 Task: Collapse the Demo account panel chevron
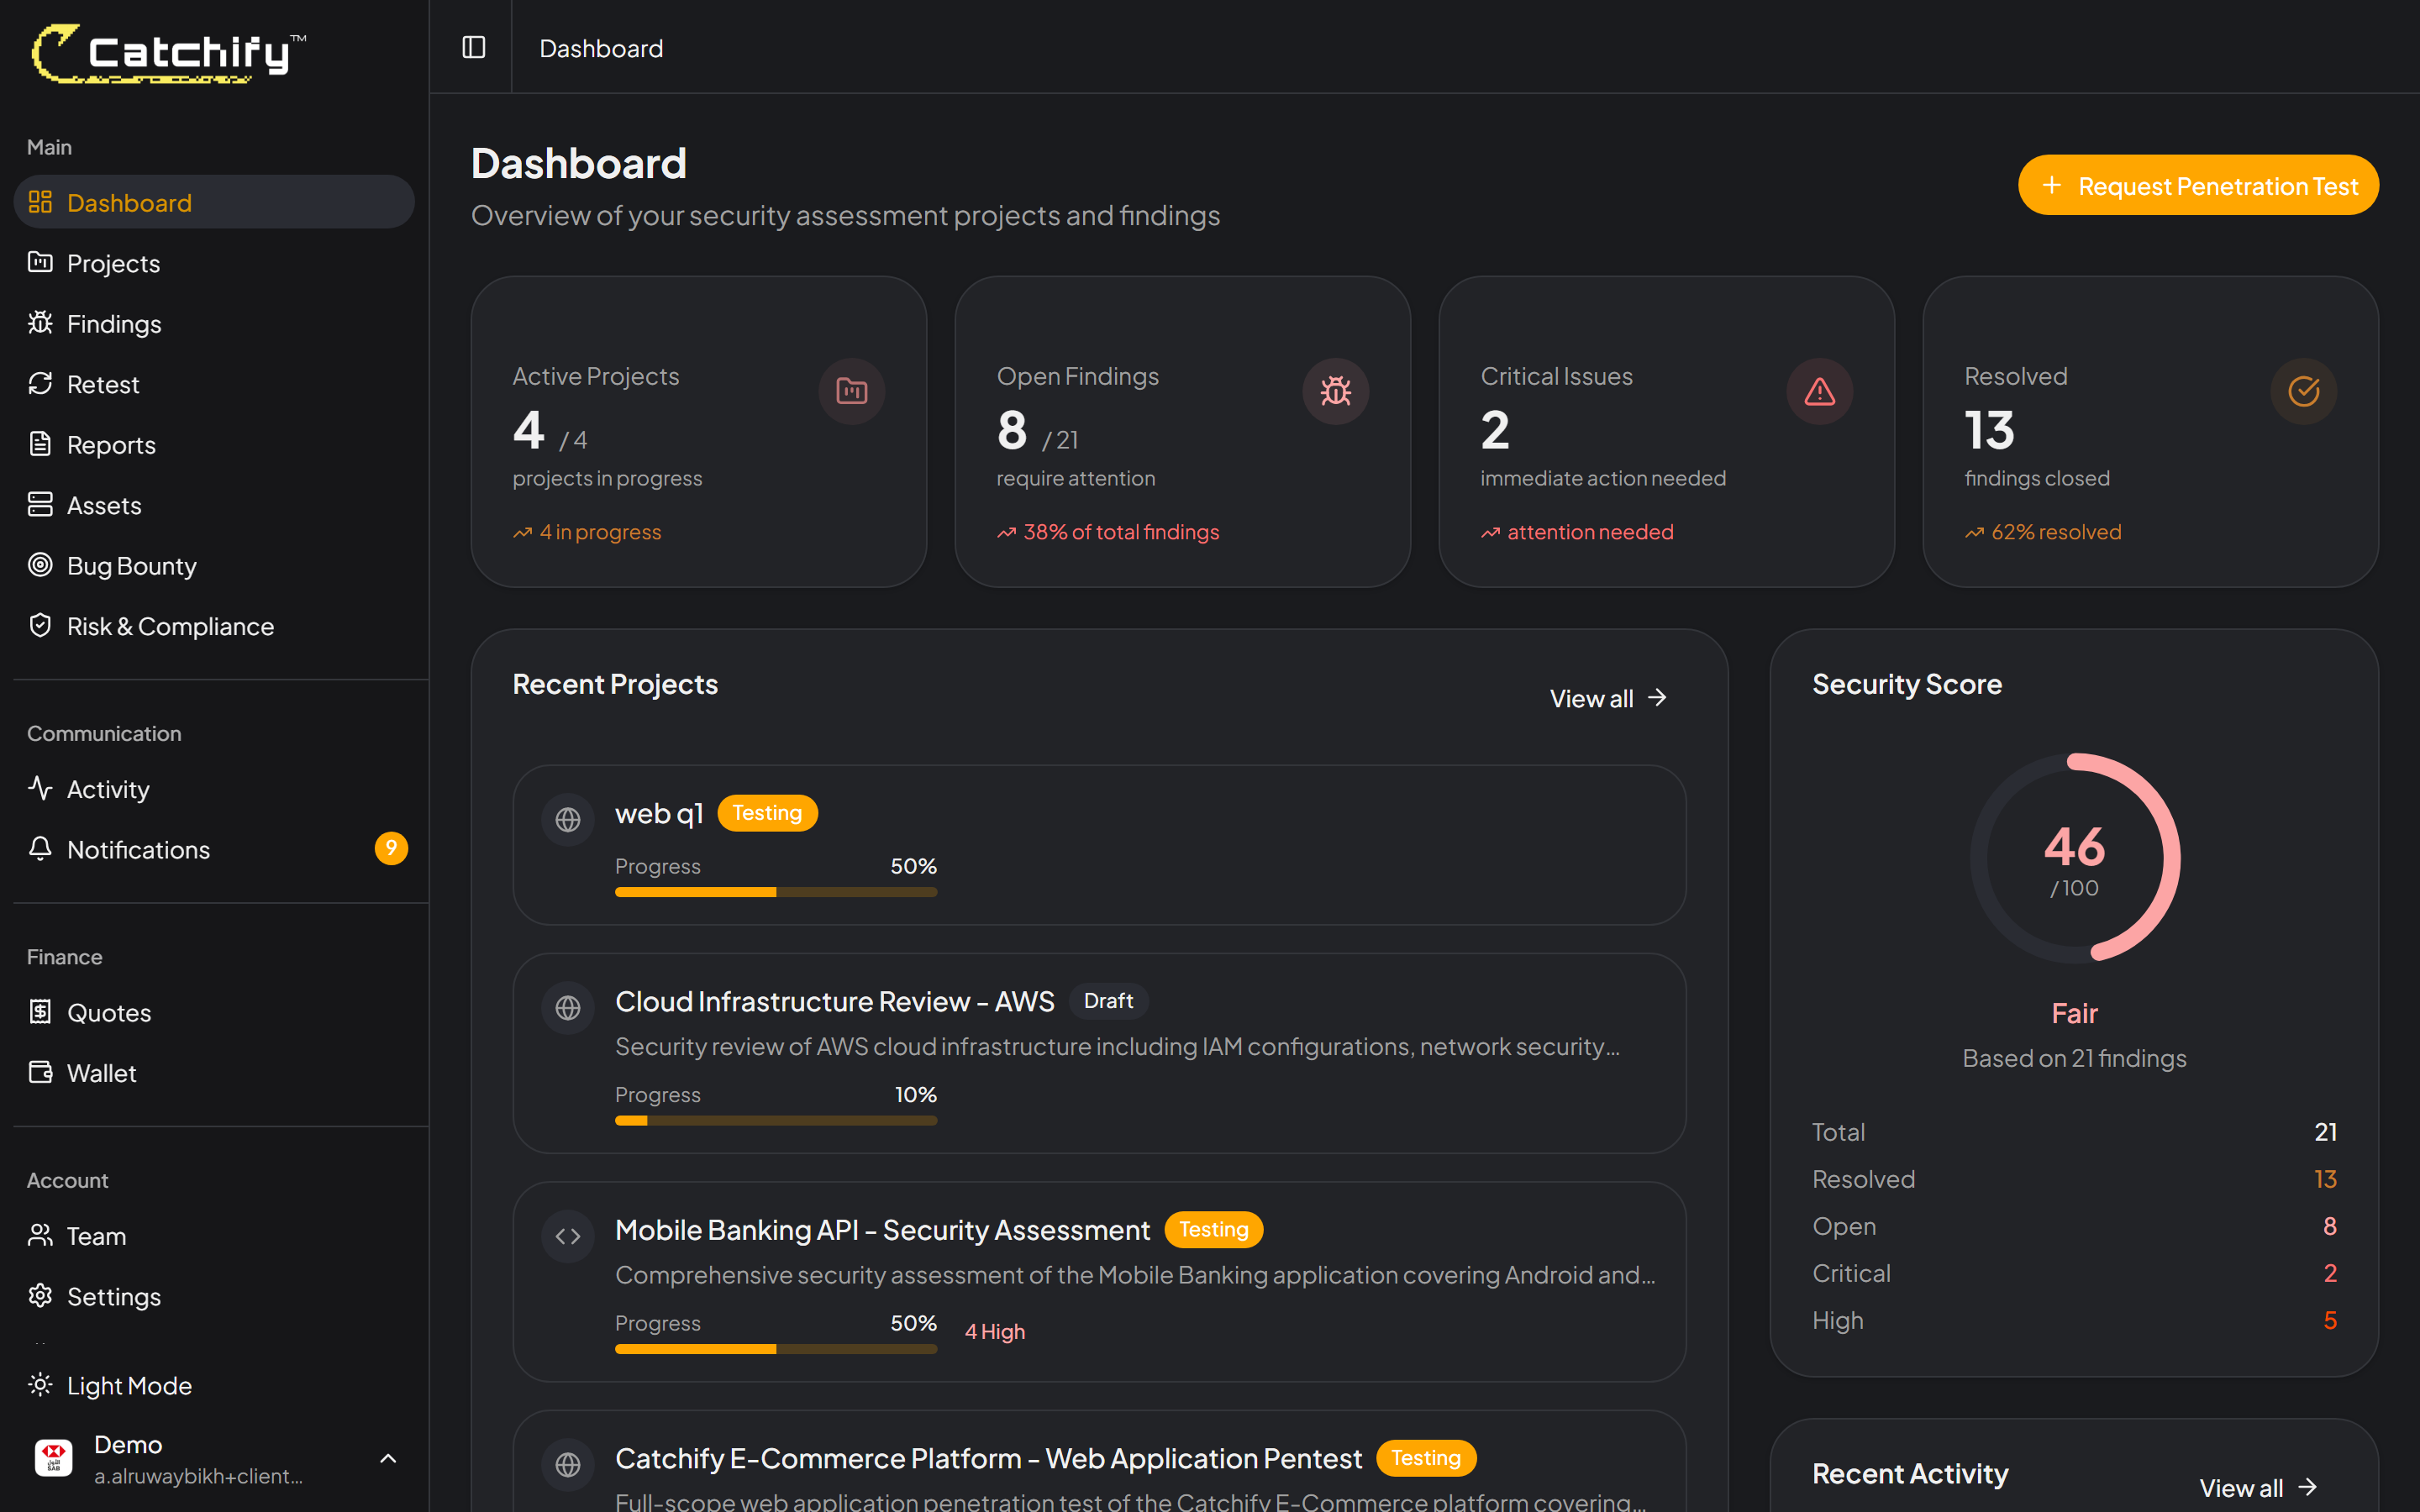pos(388,1458)
